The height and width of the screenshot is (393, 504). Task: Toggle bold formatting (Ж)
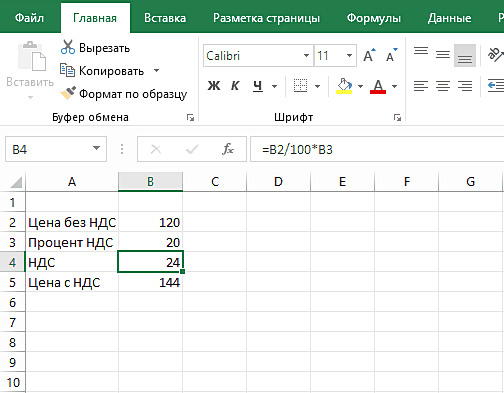214,86
